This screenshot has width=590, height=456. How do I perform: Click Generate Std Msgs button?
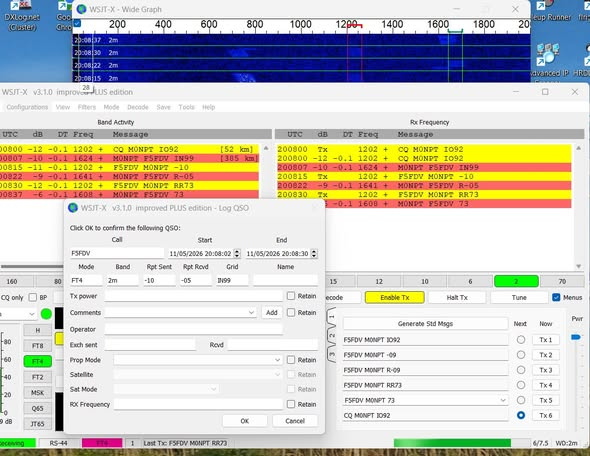click(x=425, y=324)
